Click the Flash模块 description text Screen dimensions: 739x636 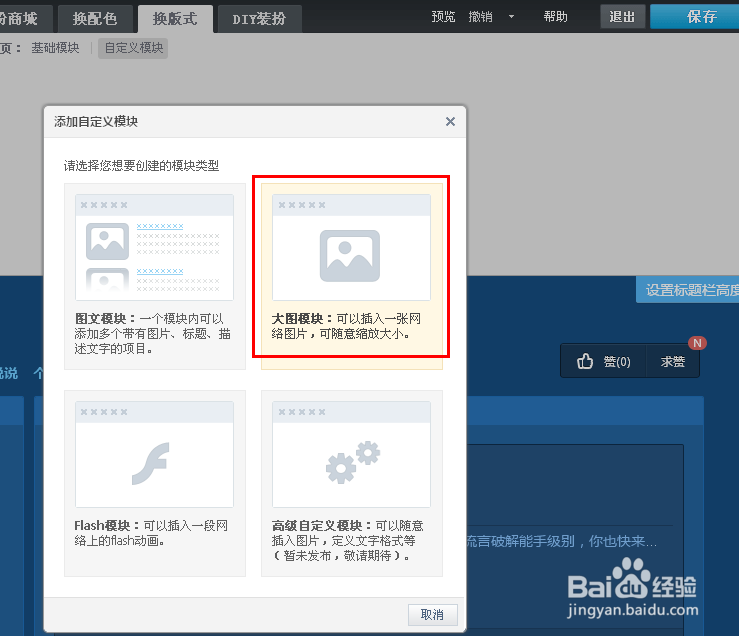tap(151, 533)
